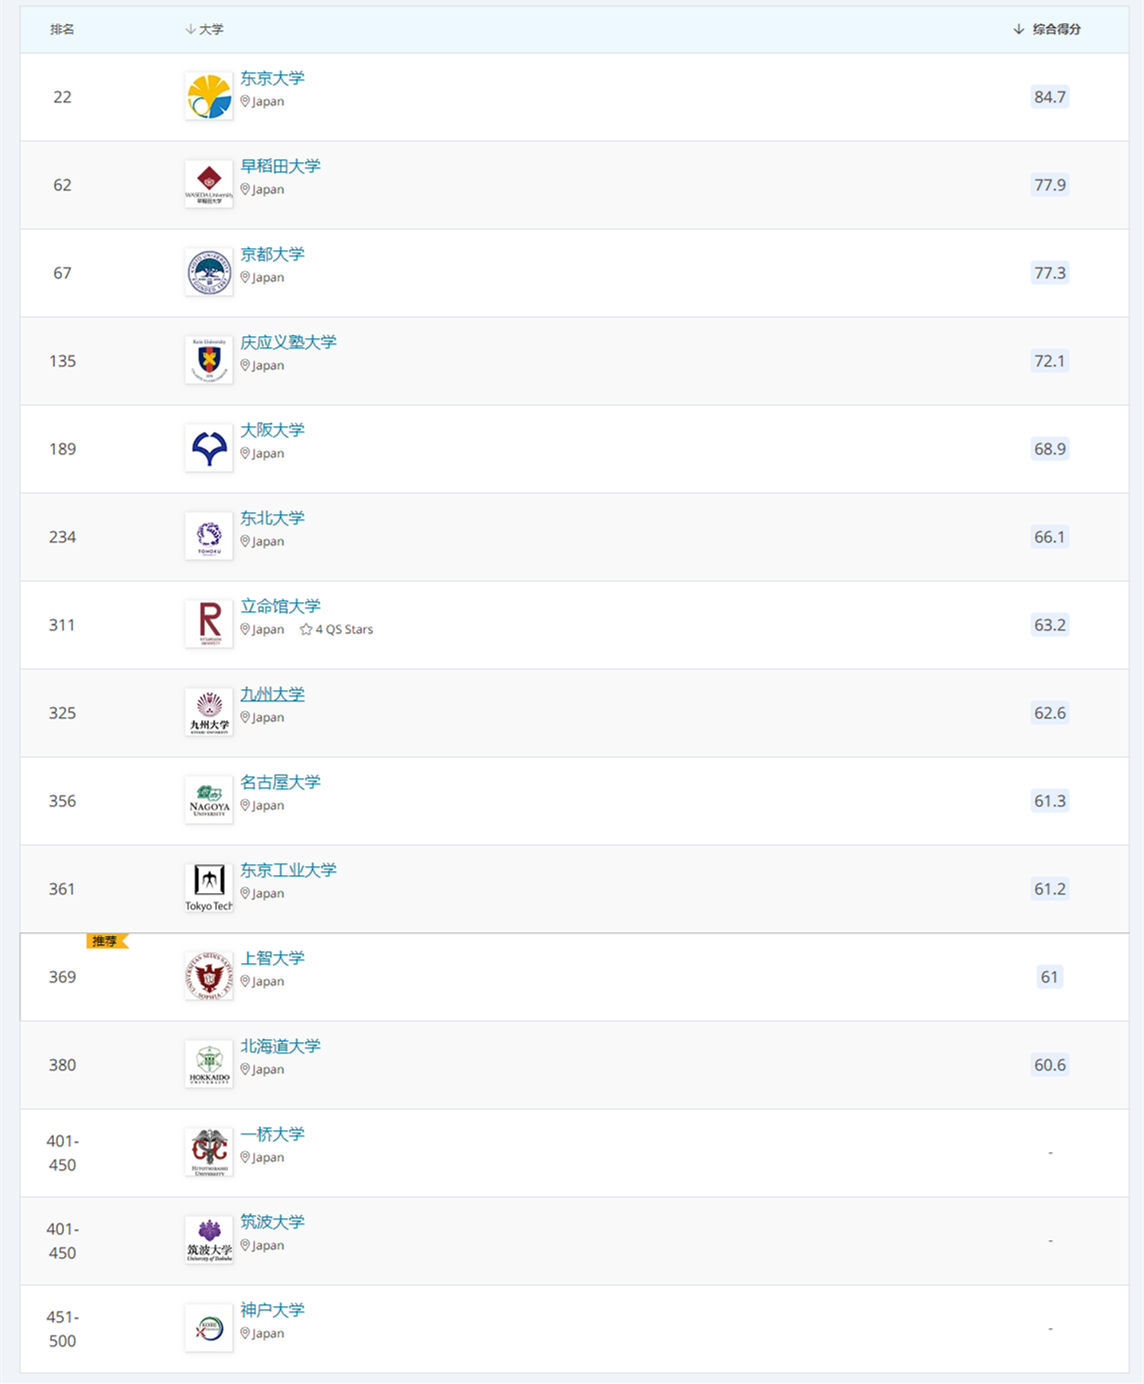Click the 推荐 tag on Sophia row
The image size is (1144, 1384).
click(106, 941)
